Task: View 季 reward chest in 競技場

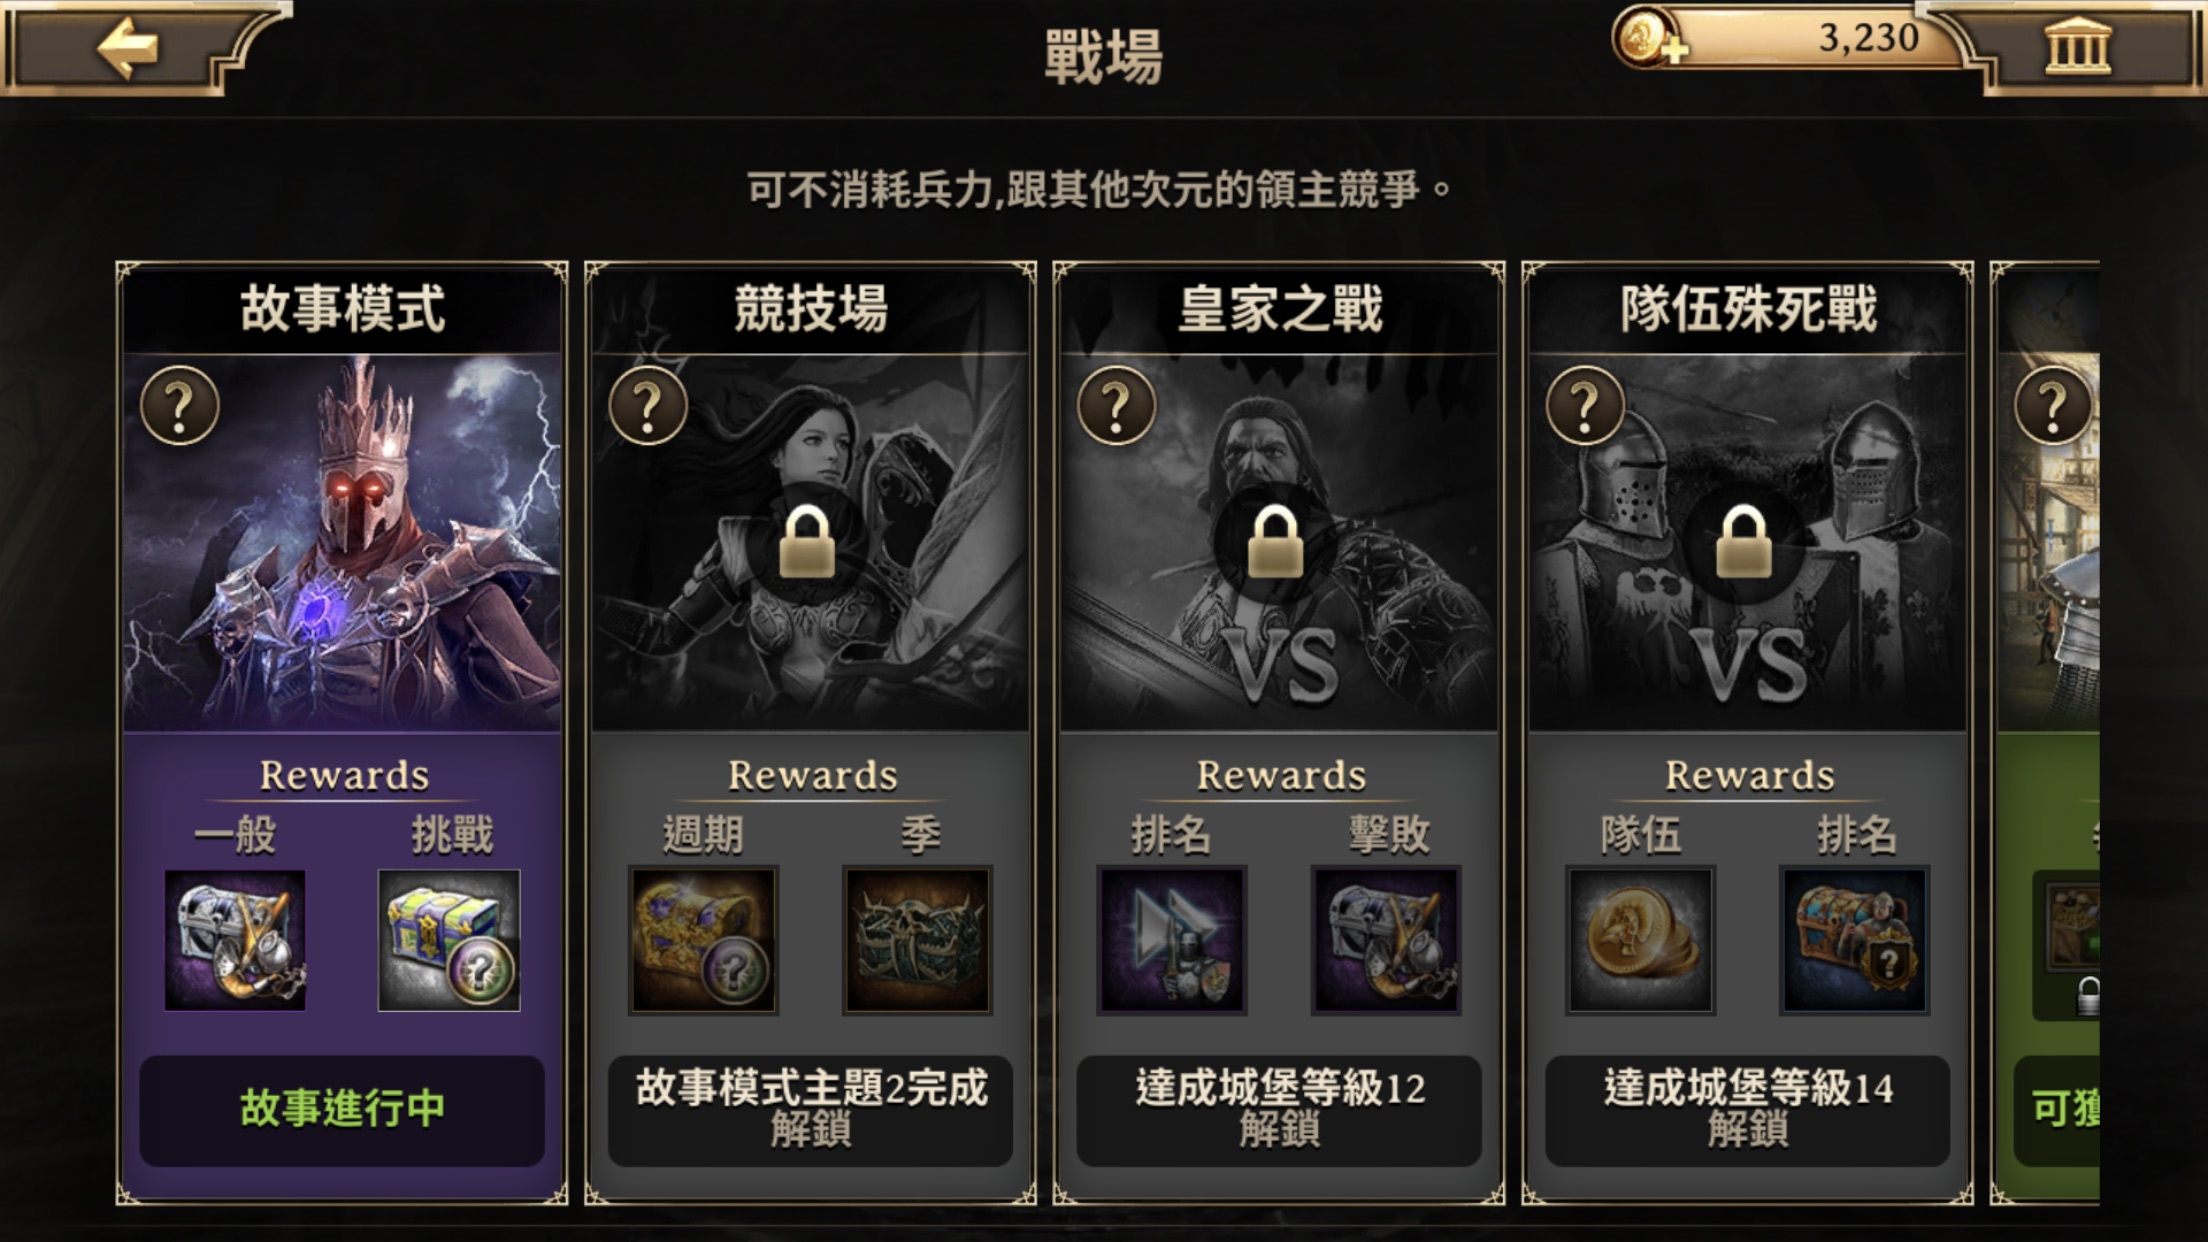Action: 917,940
